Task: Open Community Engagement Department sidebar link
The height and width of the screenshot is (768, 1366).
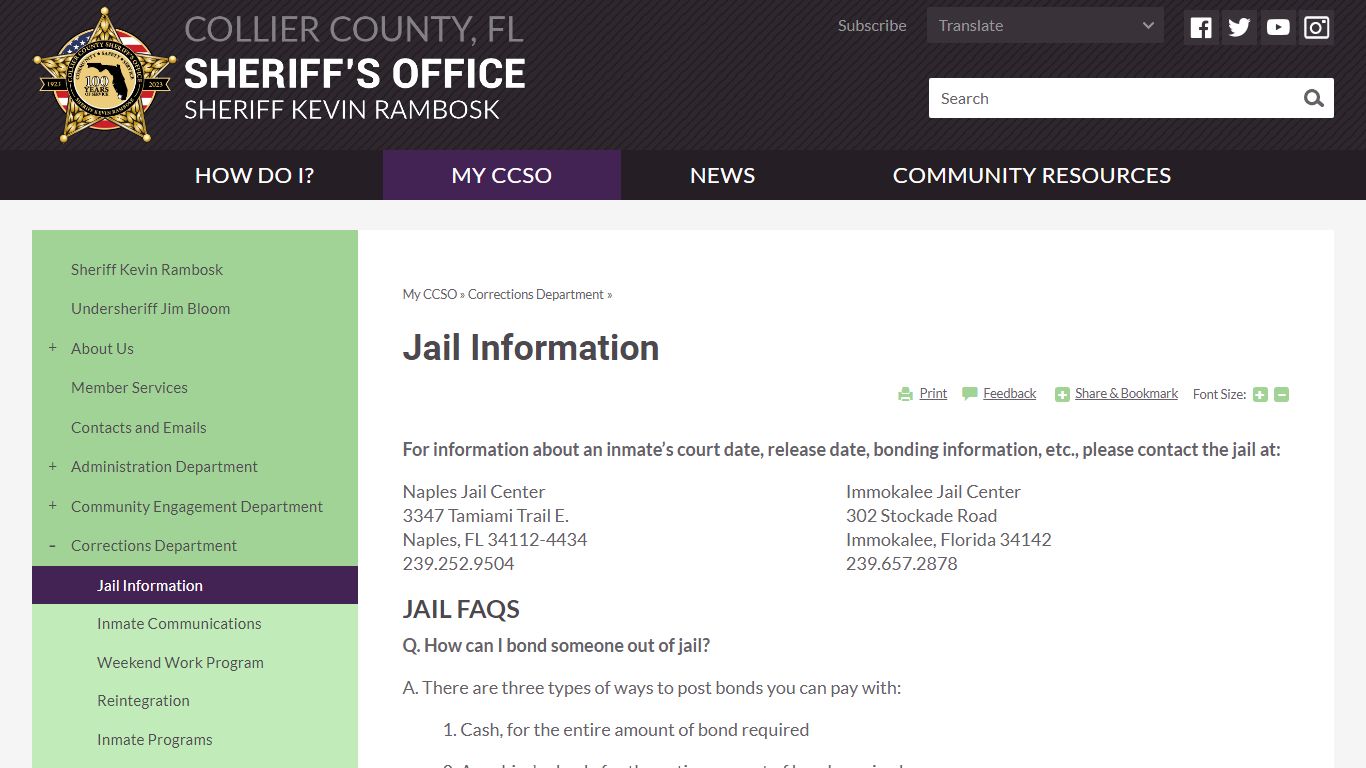Action: point(197,506)
